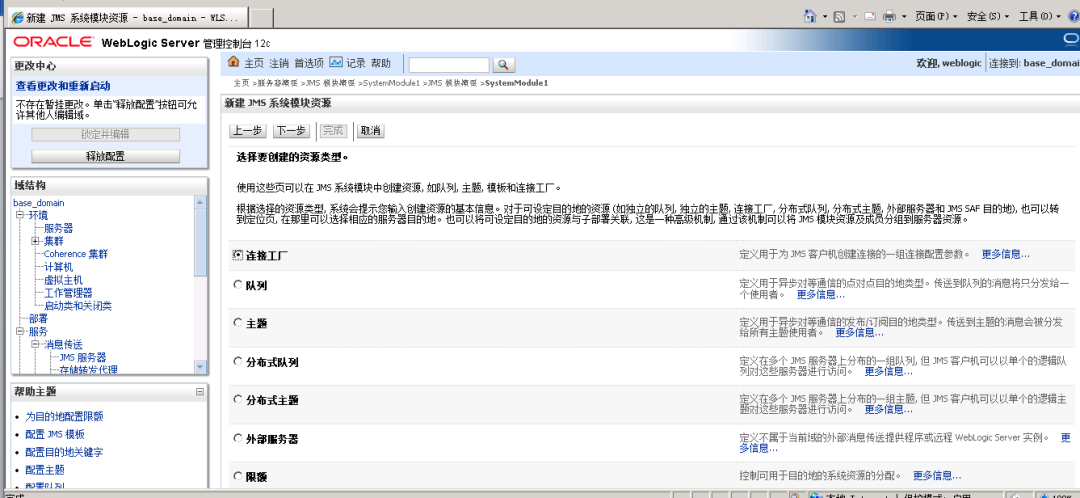Screen dimensions: 1080x498
Task: Open 更多信息 link for 连接工厂
Action: click(x=1006, y=254)
